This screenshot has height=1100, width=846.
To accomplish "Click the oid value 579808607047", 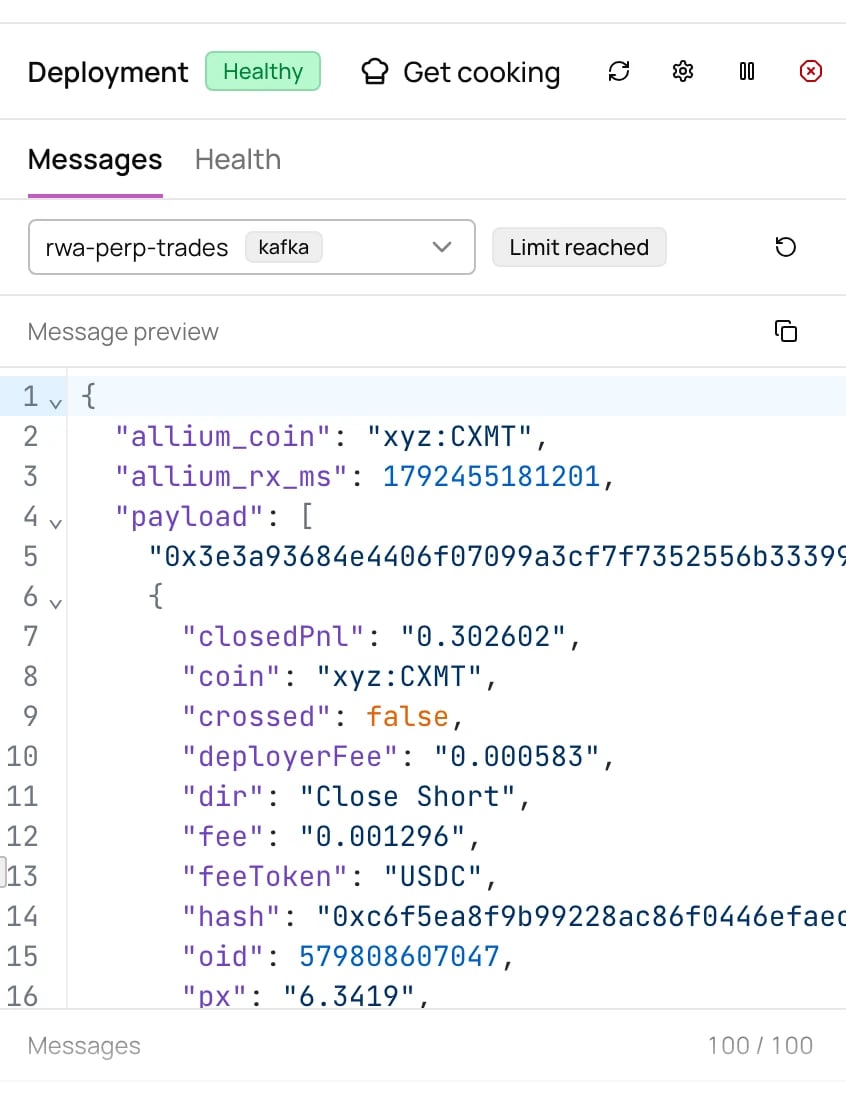I will 399,957.
